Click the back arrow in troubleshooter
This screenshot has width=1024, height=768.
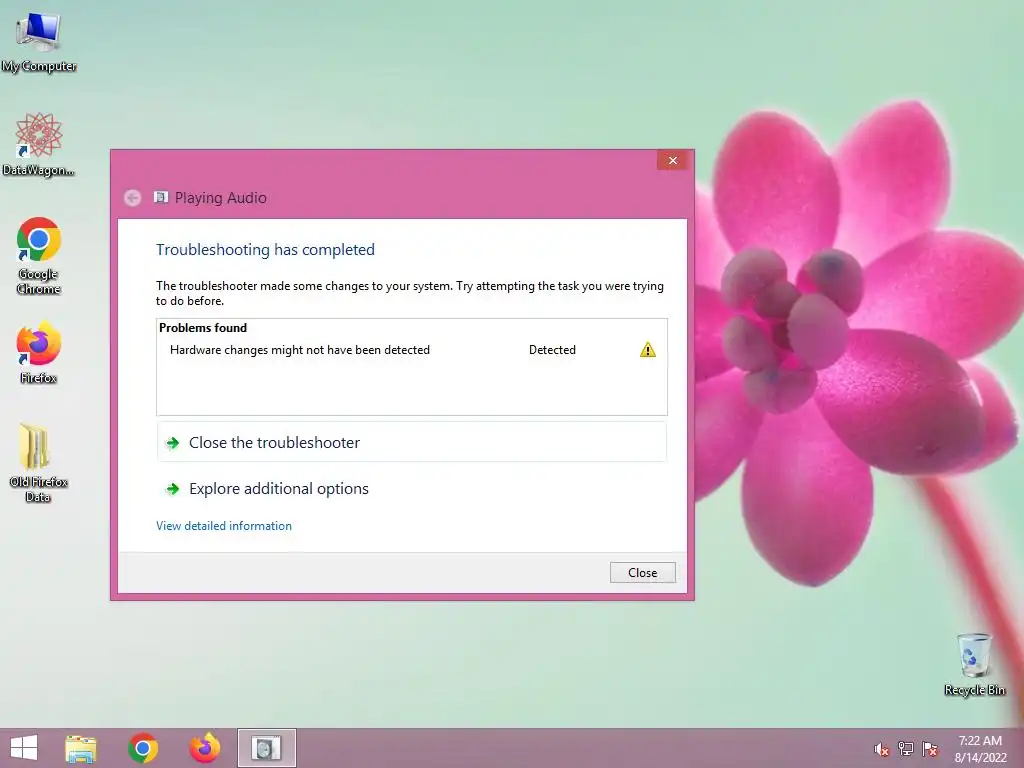[x=133, y=198]
